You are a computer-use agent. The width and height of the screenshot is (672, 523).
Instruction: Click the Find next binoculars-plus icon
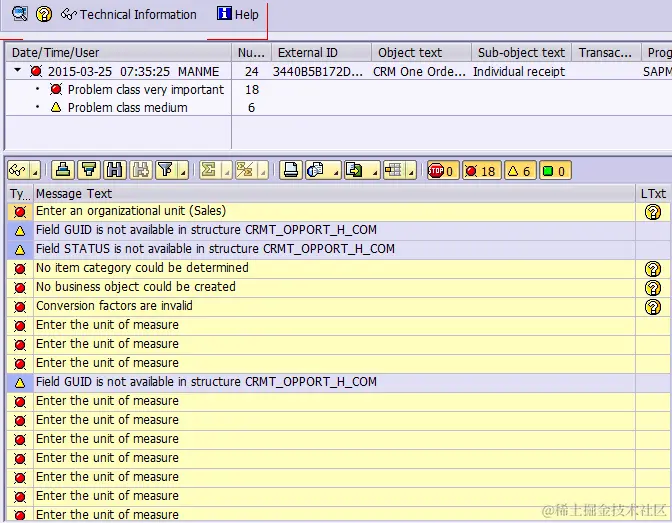[141, 171]
